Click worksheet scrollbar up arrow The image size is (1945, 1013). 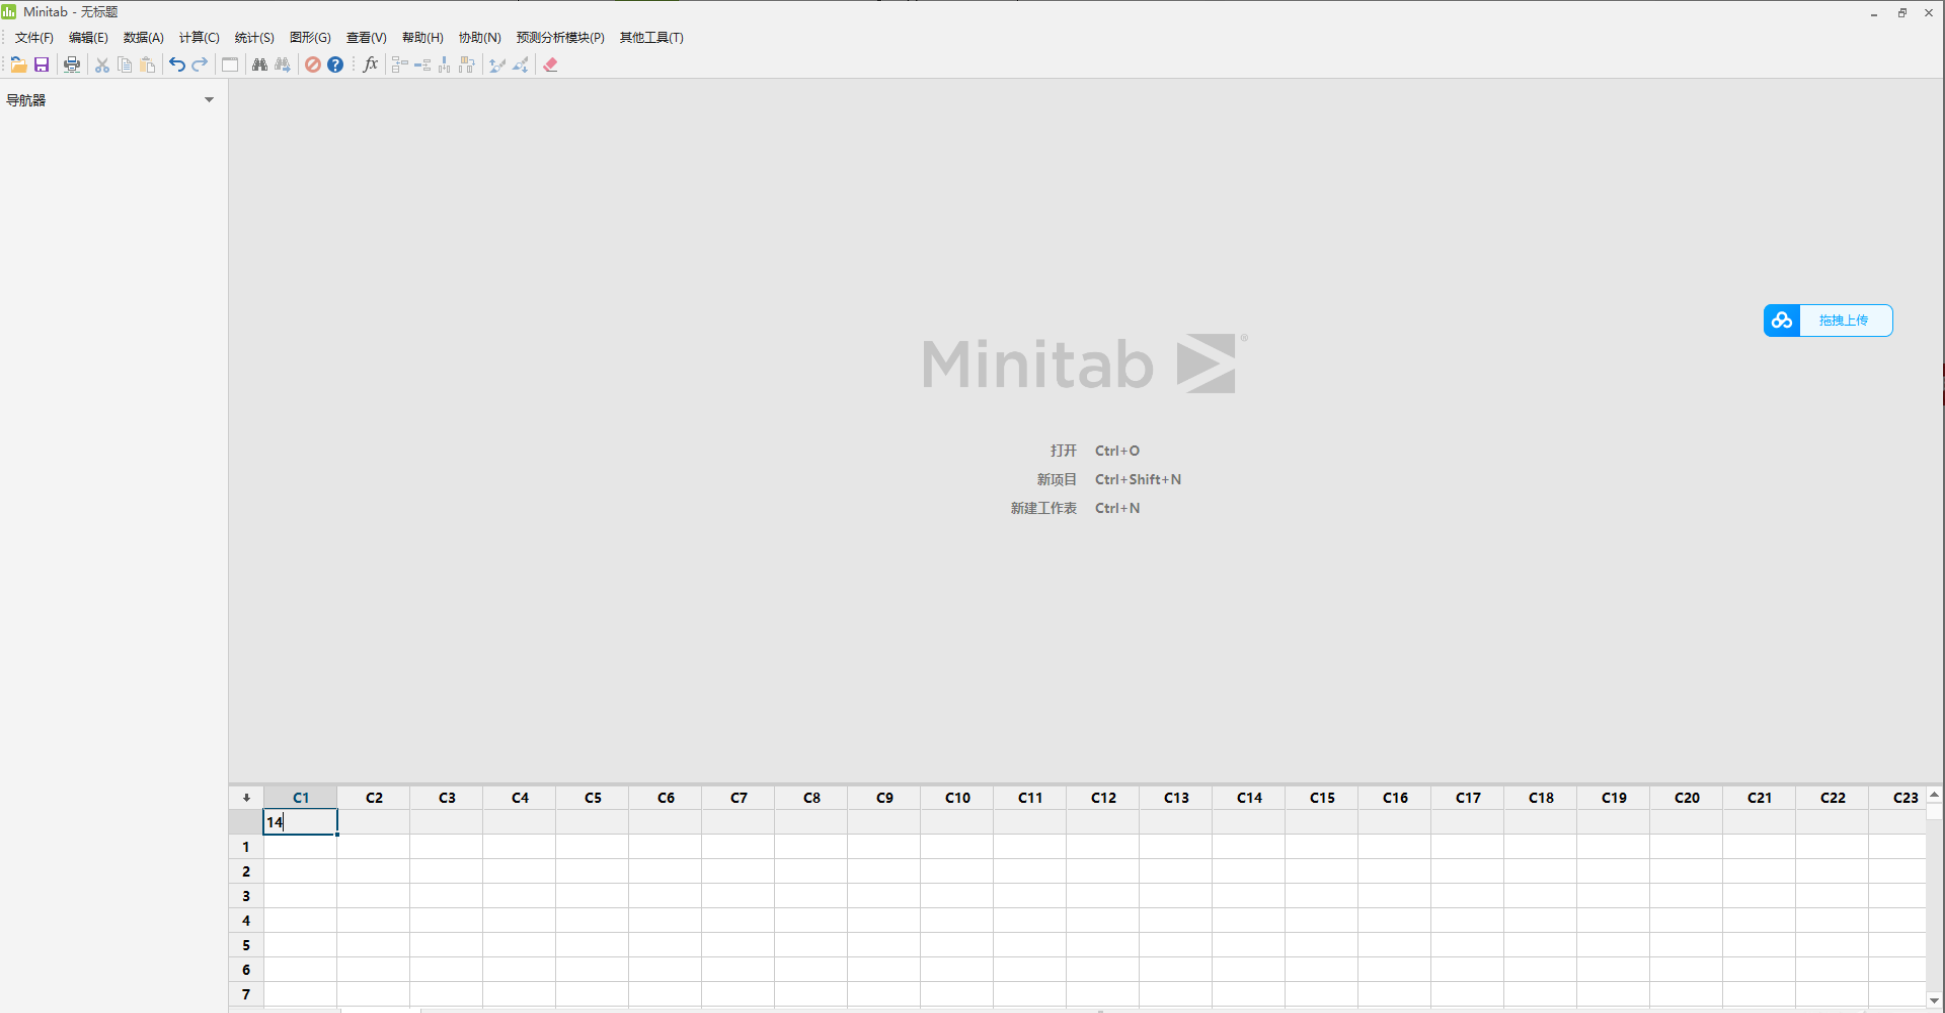[1934, 795]
